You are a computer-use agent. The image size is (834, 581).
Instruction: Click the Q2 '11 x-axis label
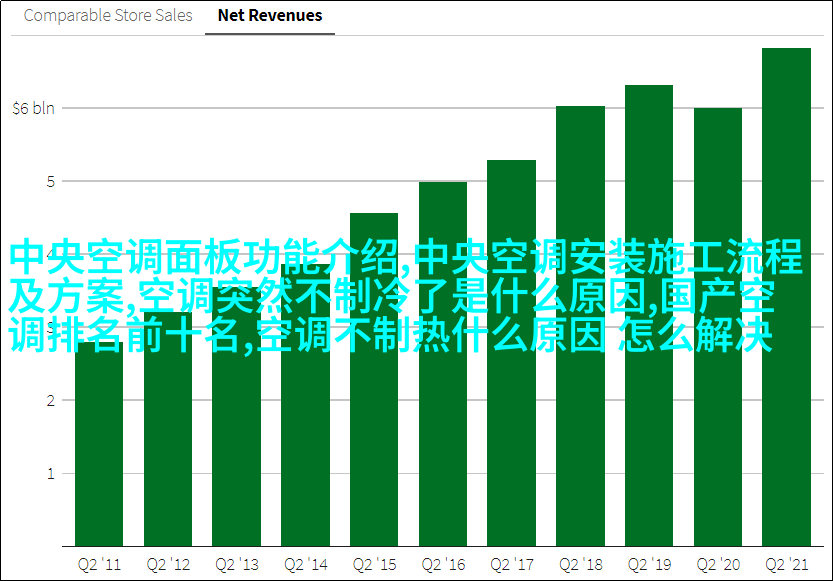coord(99,564)
